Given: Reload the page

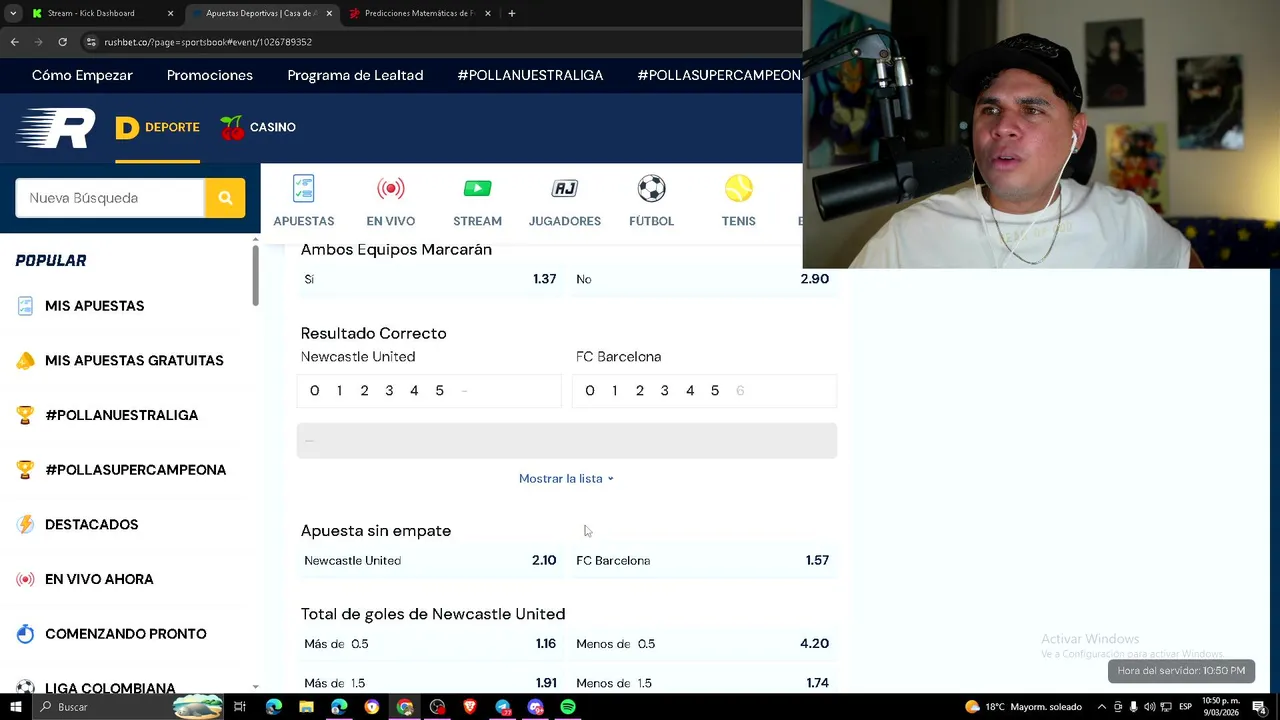Looking at the screenshot, I should (62, 42).
